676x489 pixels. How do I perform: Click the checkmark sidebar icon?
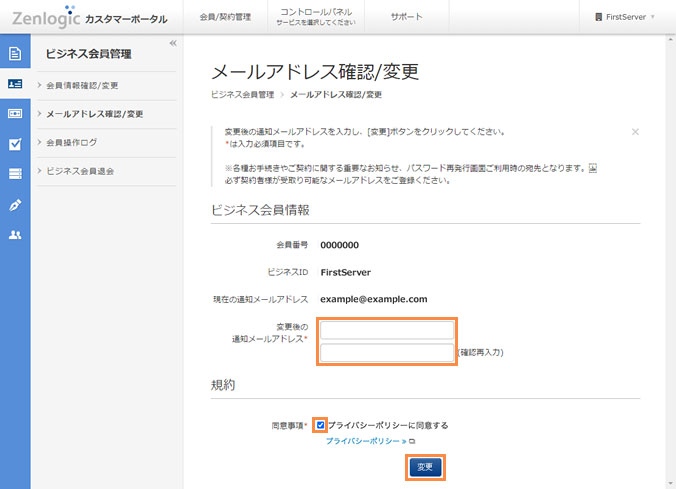15,144
